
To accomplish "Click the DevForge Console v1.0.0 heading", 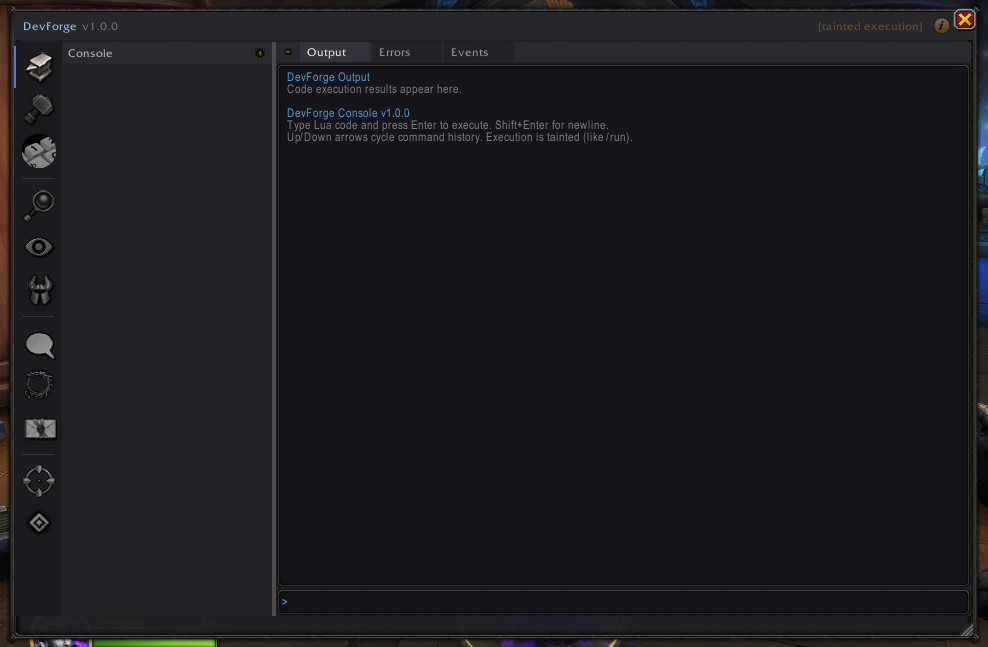I will pos(347,112).
